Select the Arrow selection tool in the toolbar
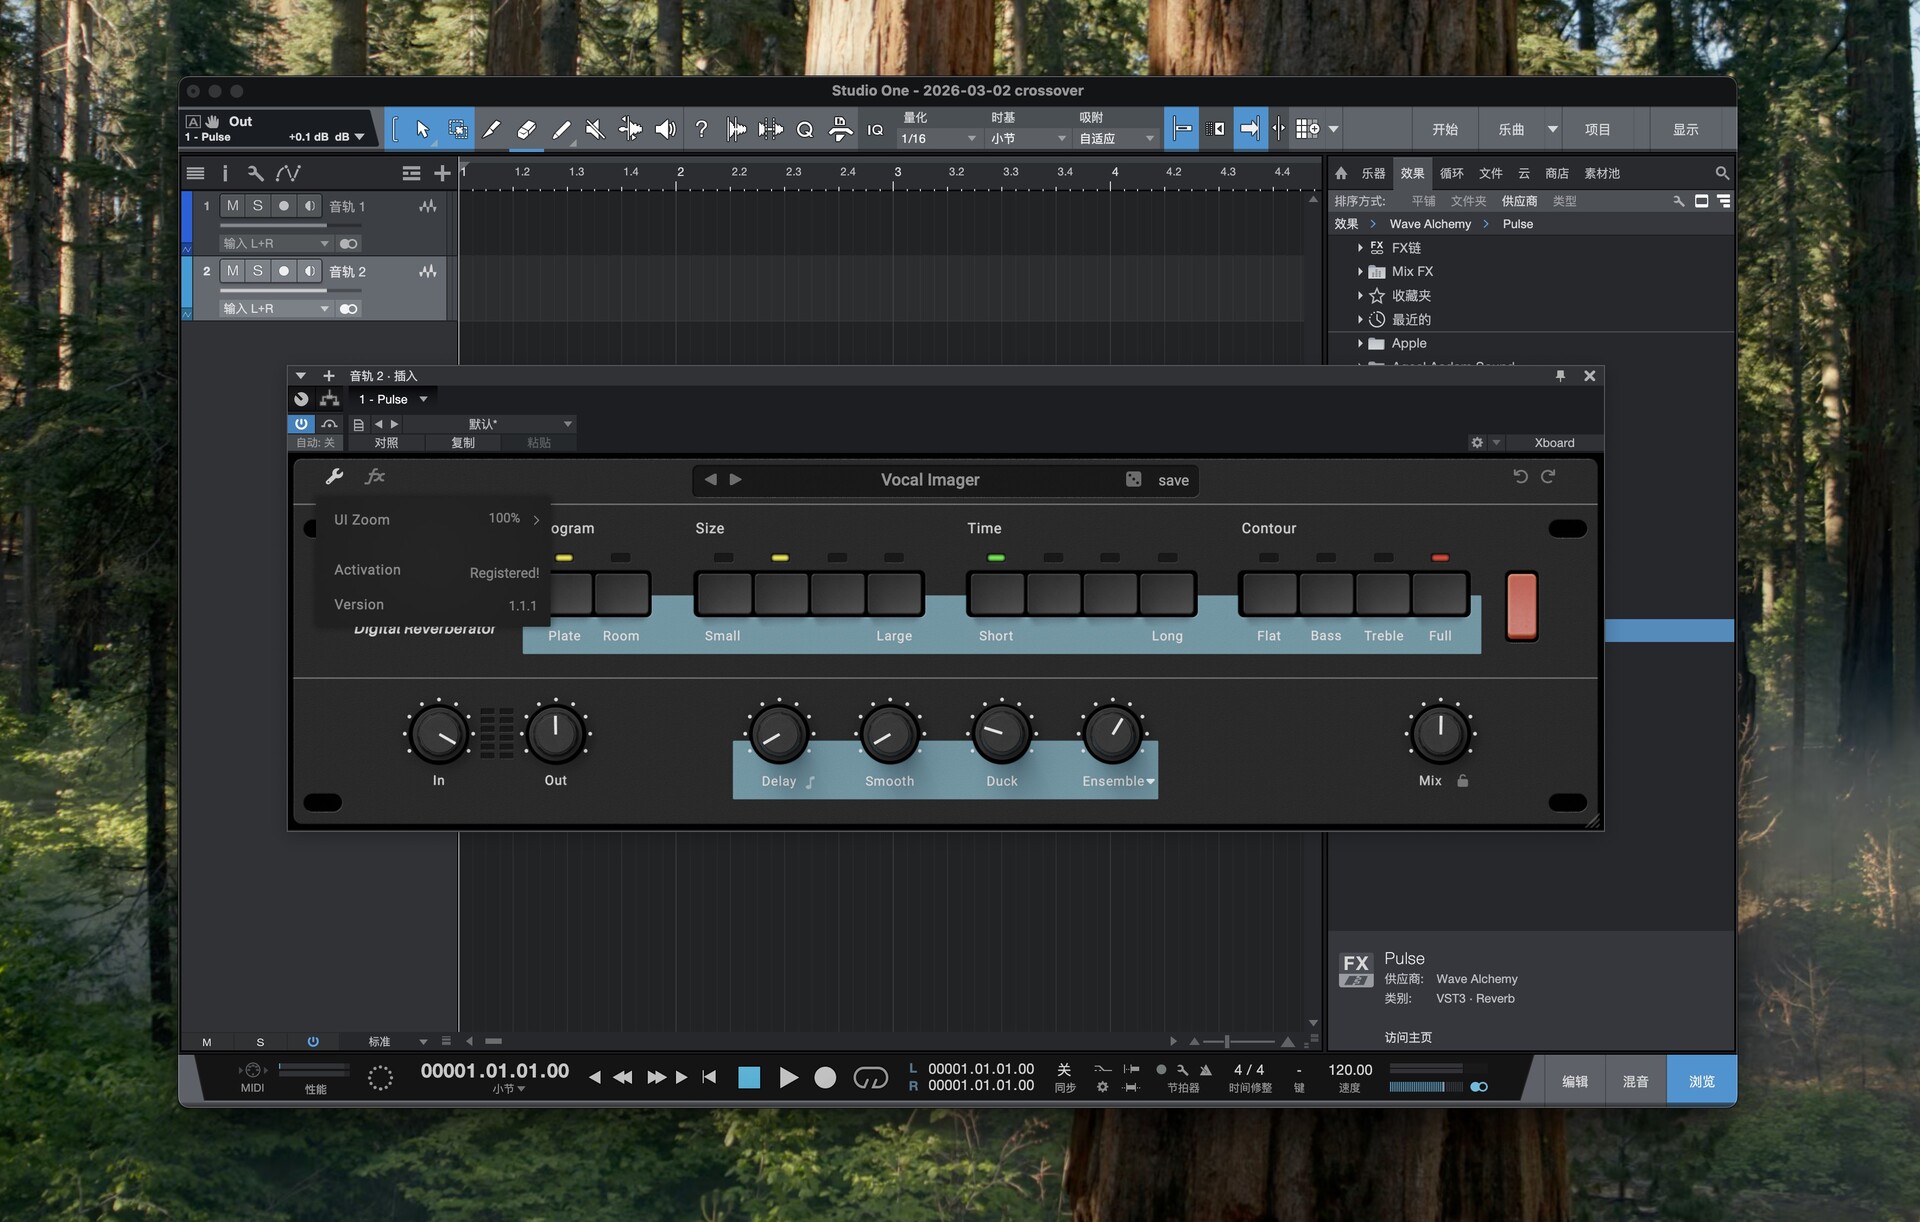Screen dimensions: 1920x1222 click(421, 129)
